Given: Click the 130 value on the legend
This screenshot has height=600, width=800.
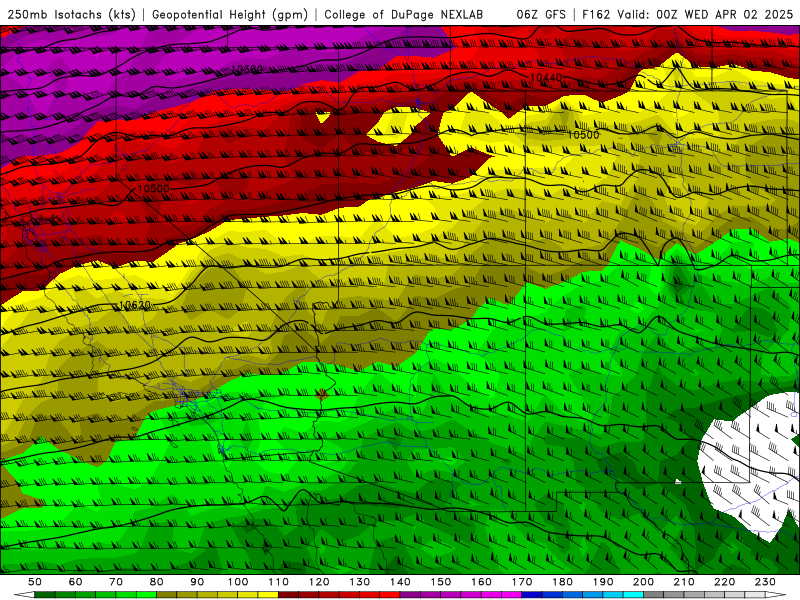Looking at the screenshot, I should (x=360, y=582).
